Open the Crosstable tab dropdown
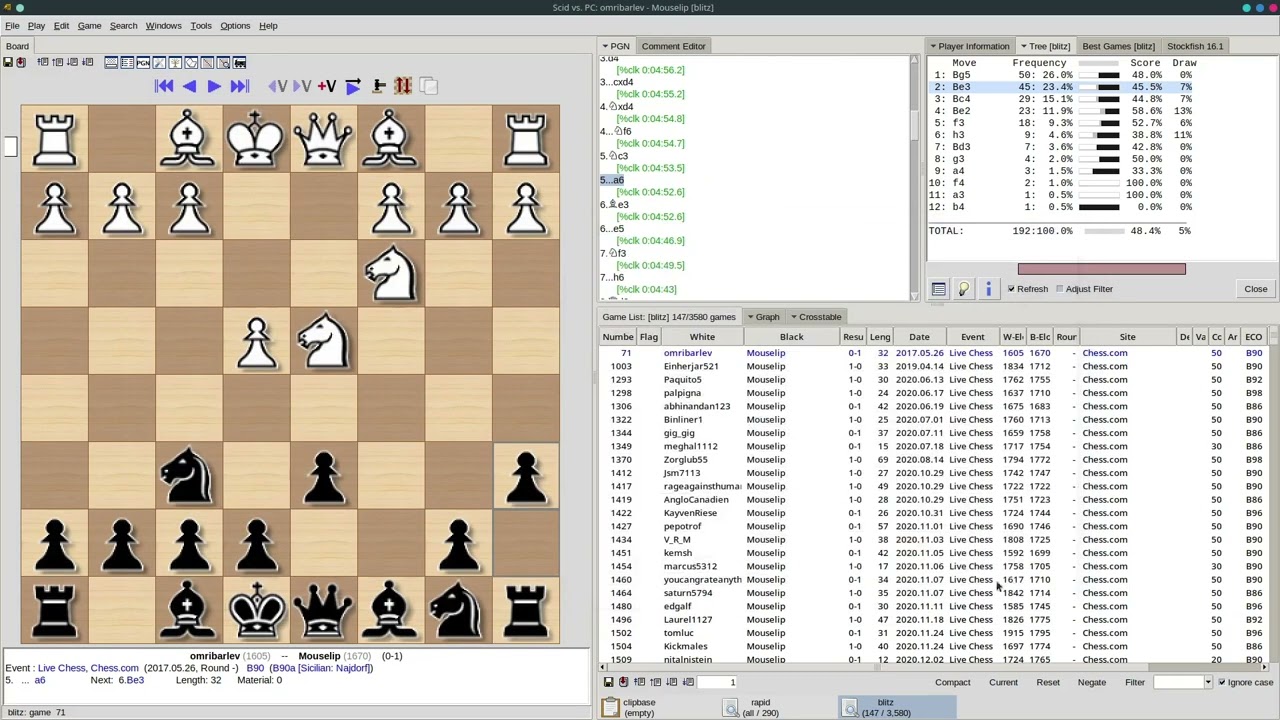 (x=794, y=317)
